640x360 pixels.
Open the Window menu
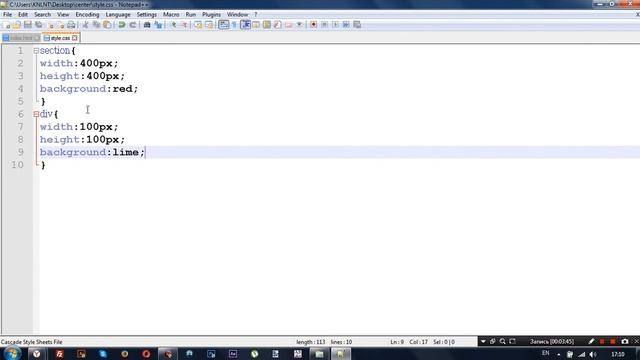coord(238,15)
